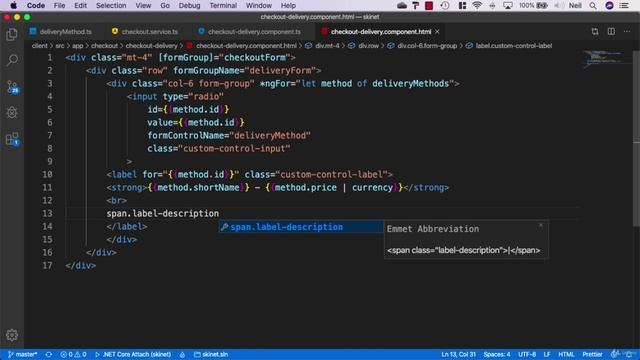Click the synchronize changes icon in status bar

tap(49, 354)
